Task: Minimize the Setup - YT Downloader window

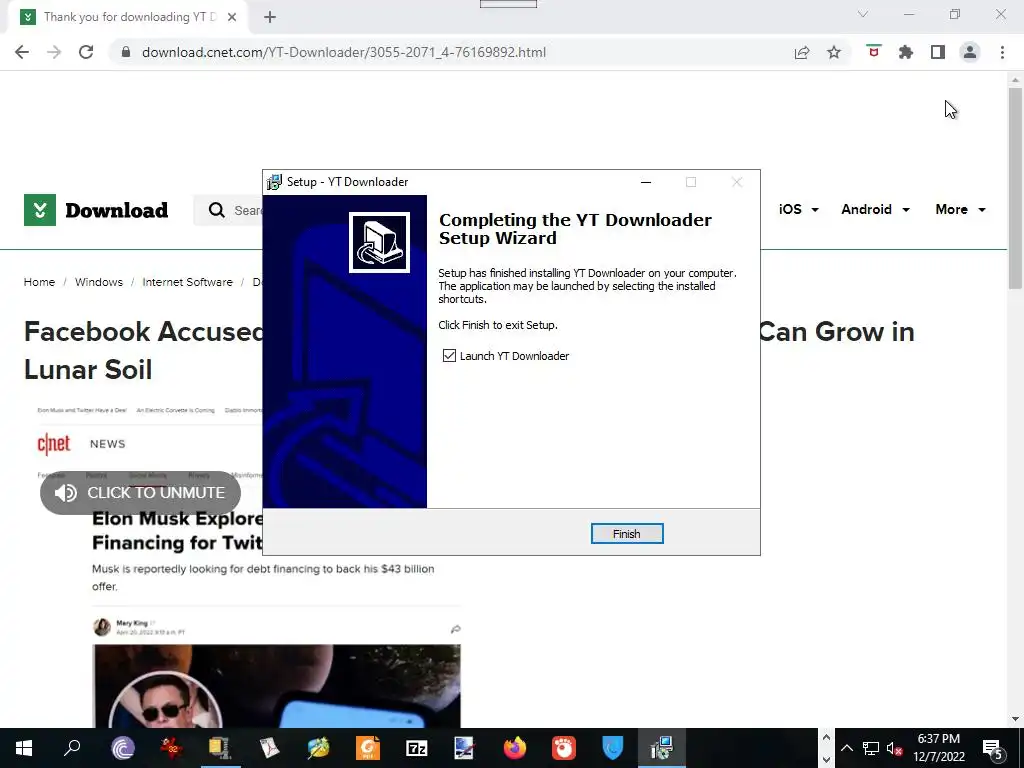Action: (x=646, y=182)
